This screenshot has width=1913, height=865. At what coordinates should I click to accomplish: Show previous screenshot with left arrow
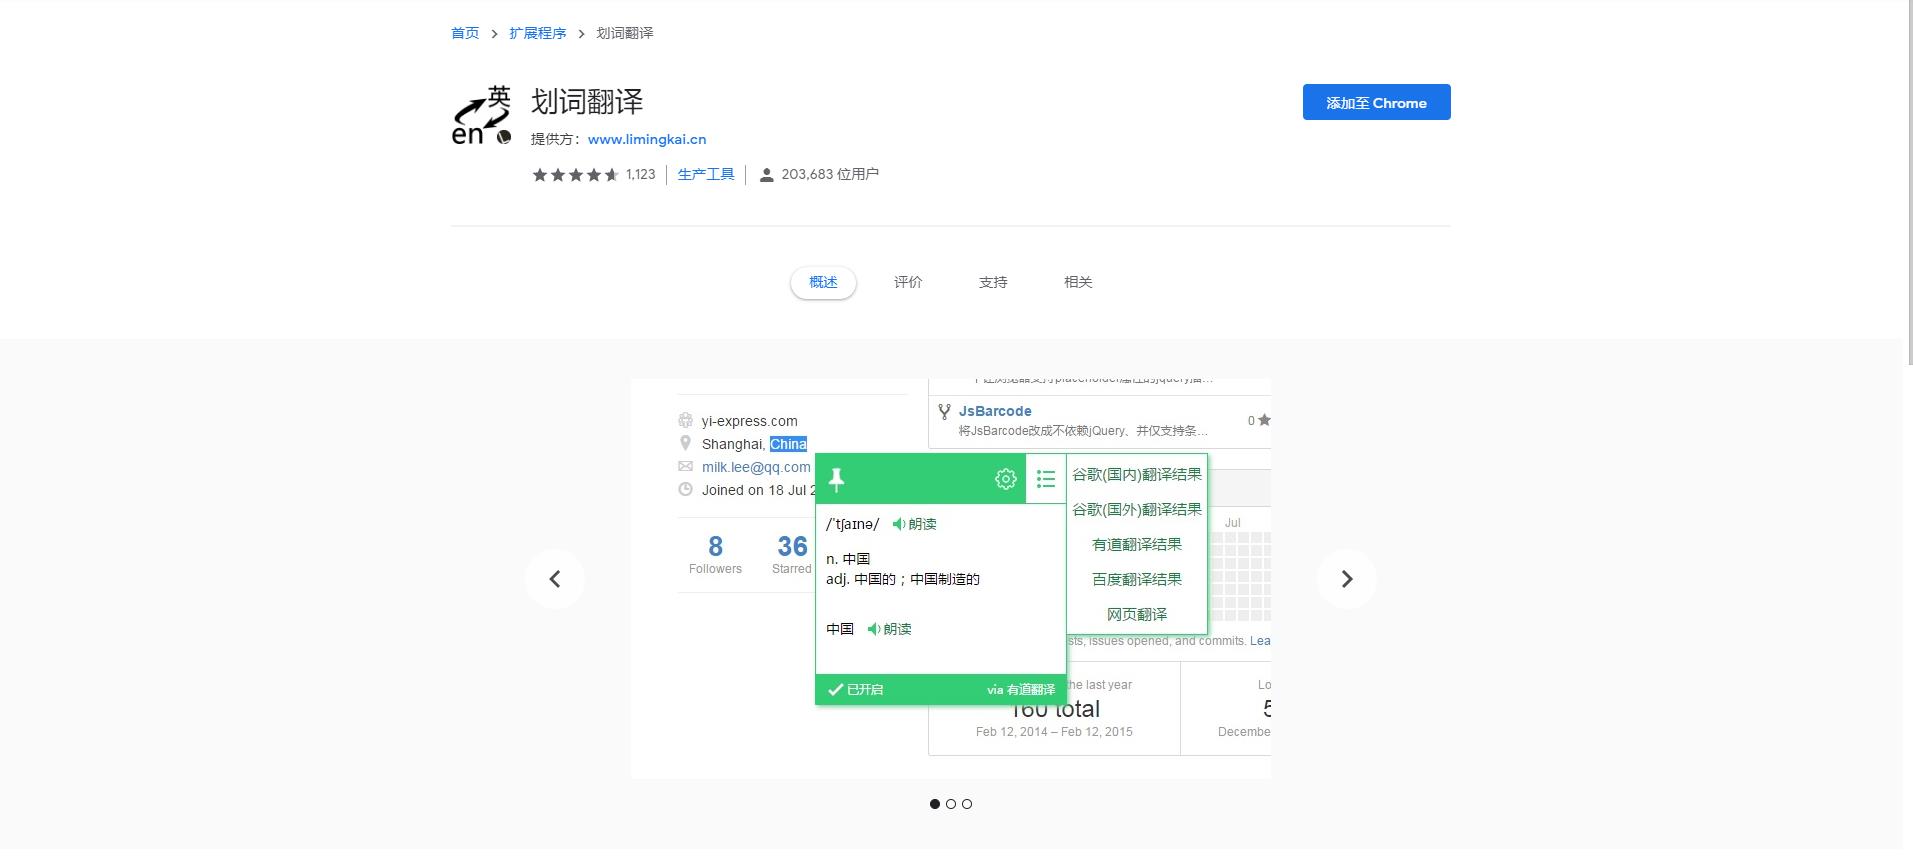[555, 579]
